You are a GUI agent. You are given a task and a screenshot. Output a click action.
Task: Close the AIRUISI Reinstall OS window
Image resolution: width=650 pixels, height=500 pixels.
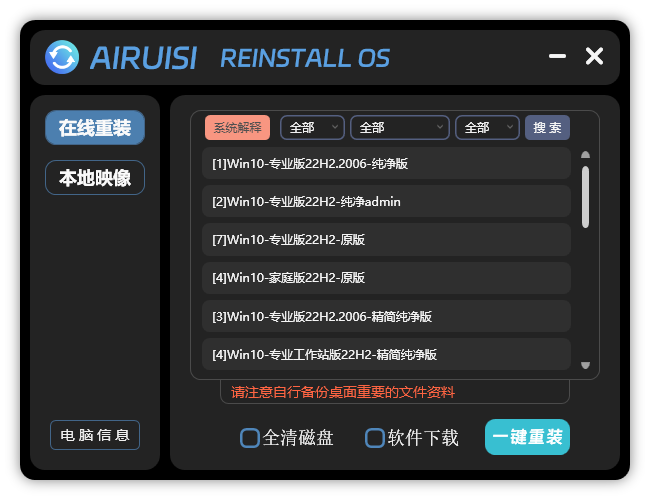(594, 56)
